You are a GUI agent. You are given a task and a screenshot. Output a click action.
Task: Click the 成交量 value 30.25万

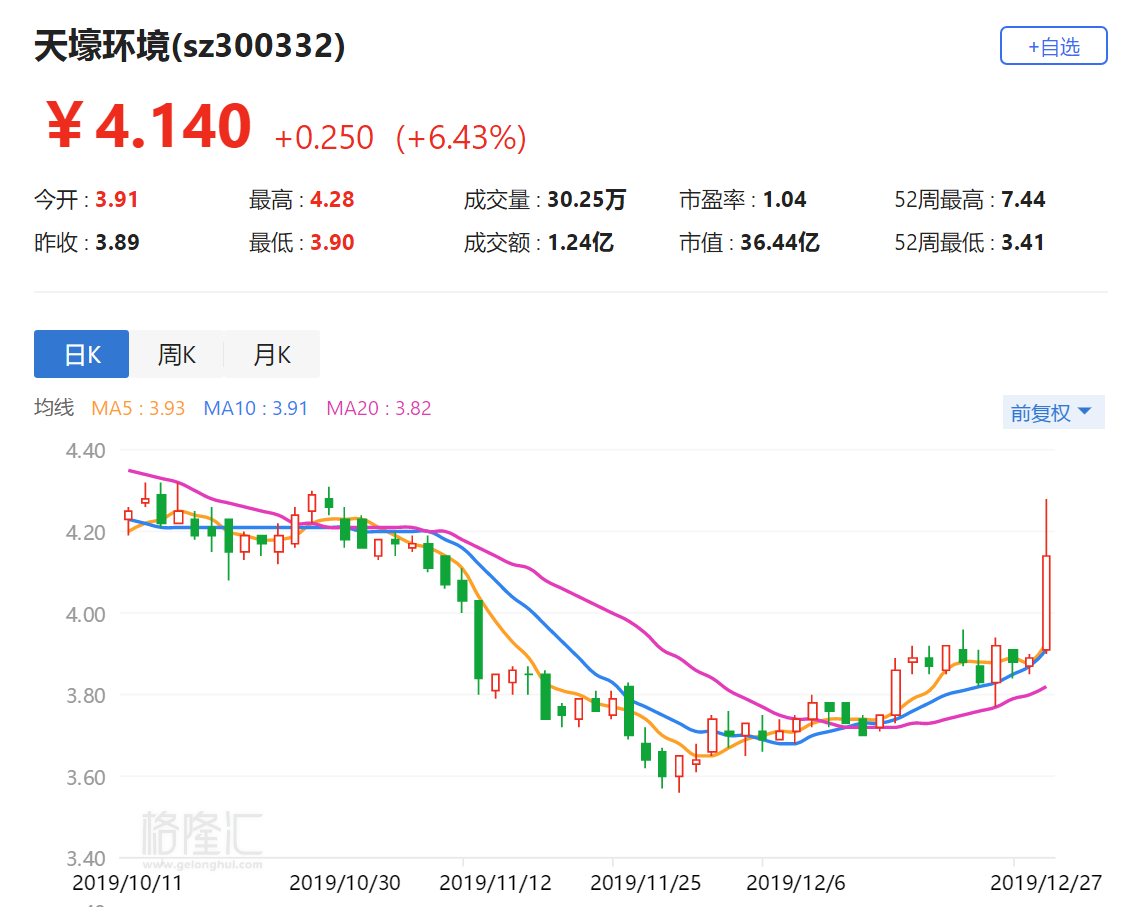tap(586, 199)
